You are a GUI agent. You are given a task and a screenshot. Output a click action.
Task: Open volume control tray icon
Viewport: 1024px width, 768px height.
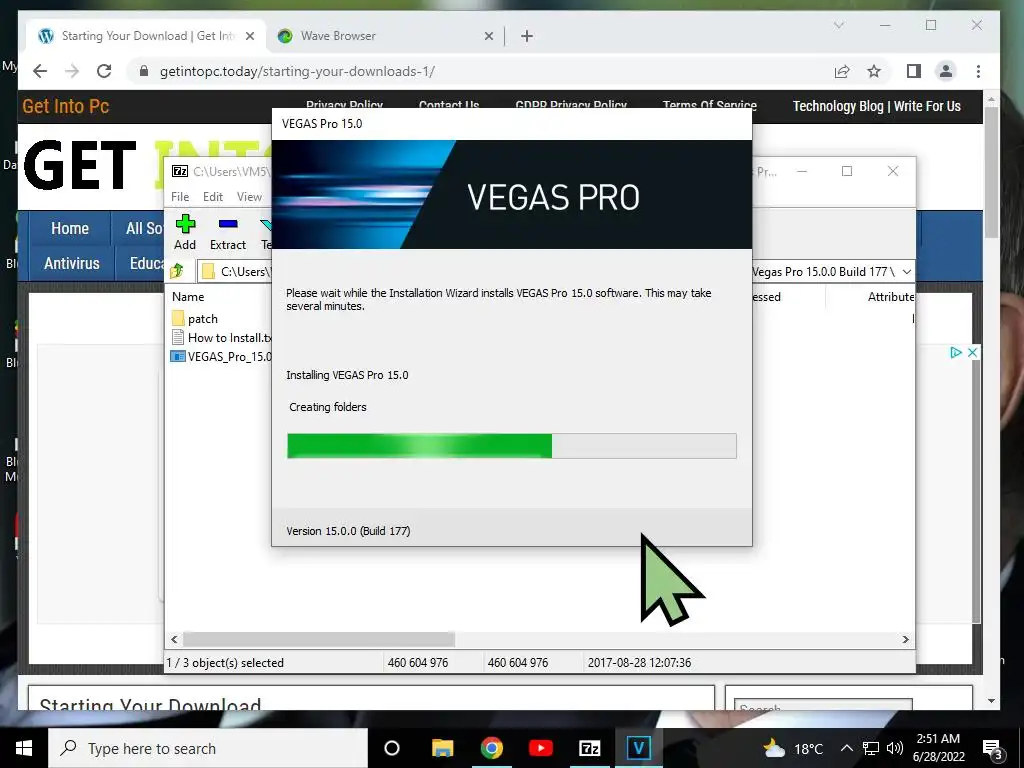895,748
